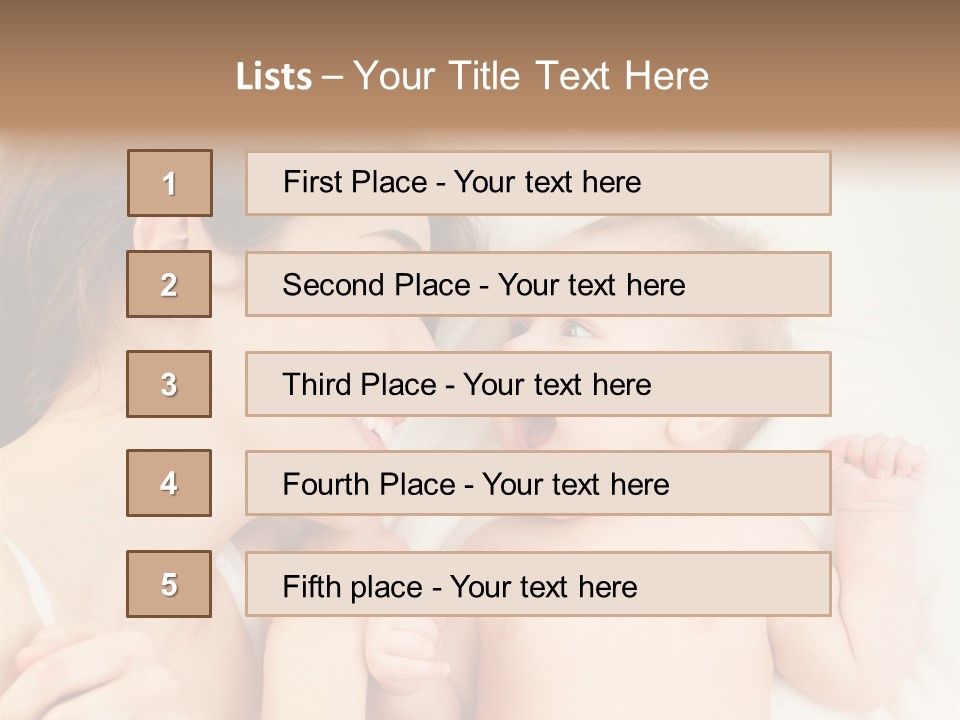Screen dimensions: 960x720
Task: Click the number 5 box
Action: [169, 584]
